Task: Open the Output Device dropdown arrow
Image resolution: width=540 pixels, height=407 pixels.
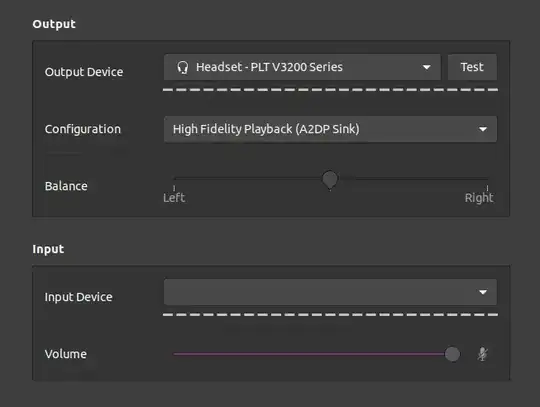Action: coord(426,67)
